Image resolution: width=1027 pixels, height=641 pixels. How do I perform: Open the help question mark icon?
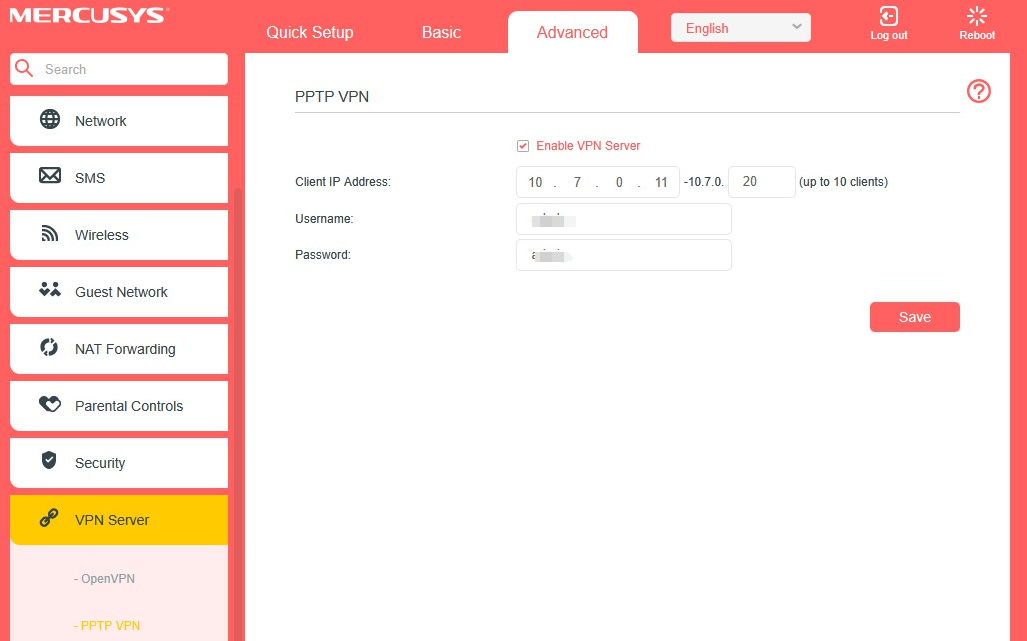[x=978, y=91]
